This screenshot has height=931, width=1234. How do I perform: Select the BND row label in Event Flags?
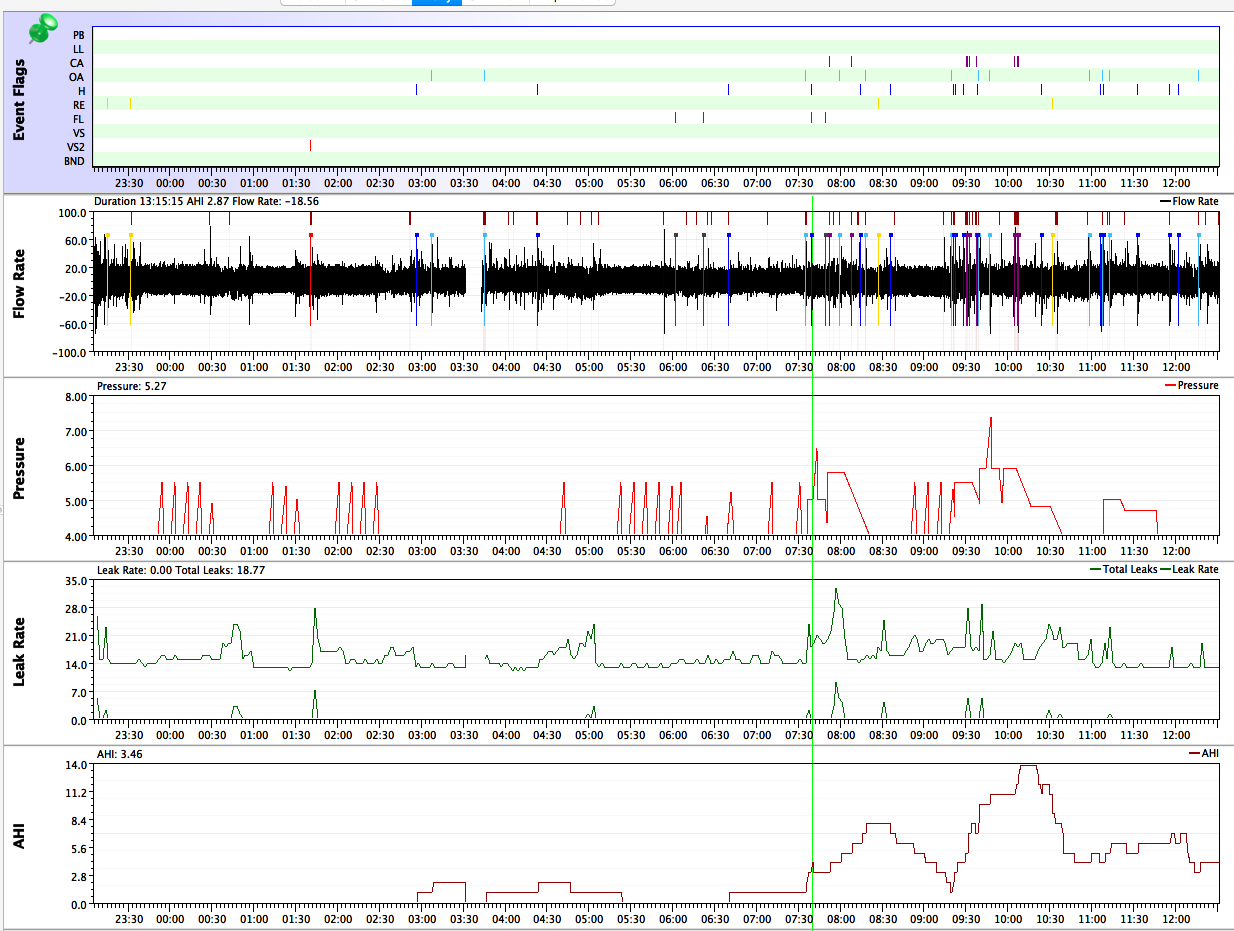click(x=75, y=160)
